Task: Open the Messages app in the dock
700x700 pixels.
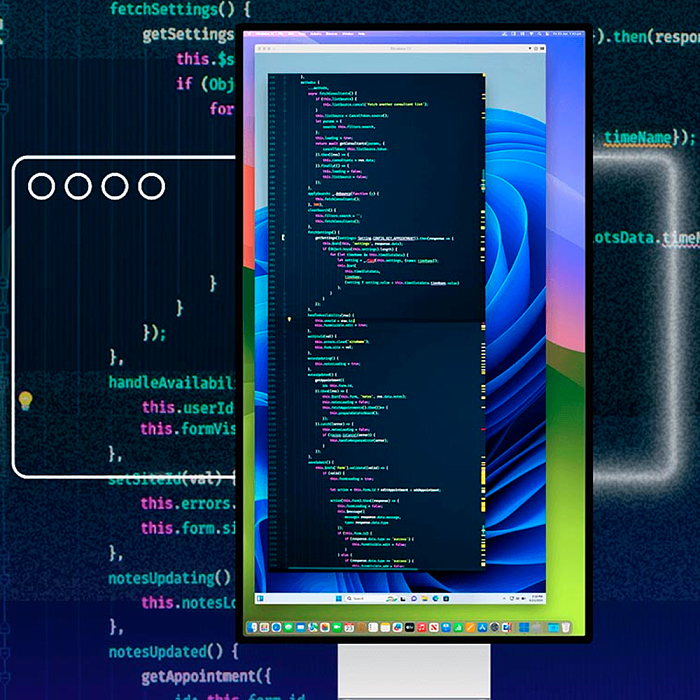Action: click(288, 627)
